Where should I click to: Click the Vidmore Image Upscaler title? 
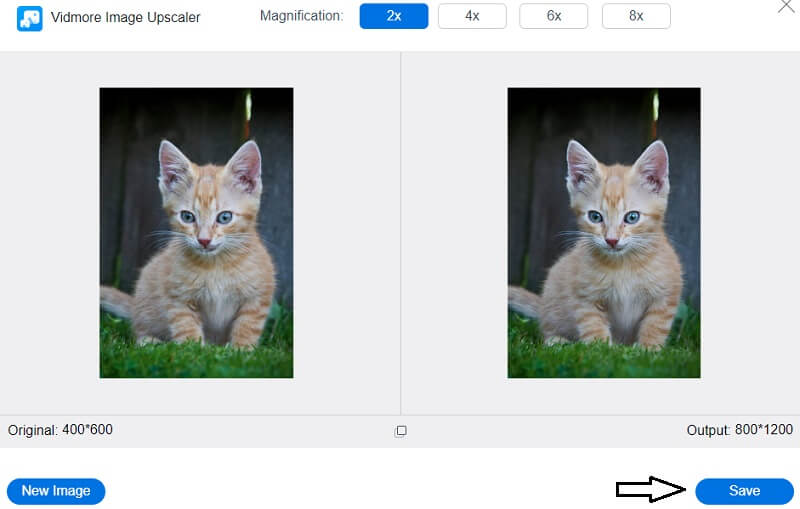click(126, 18)
